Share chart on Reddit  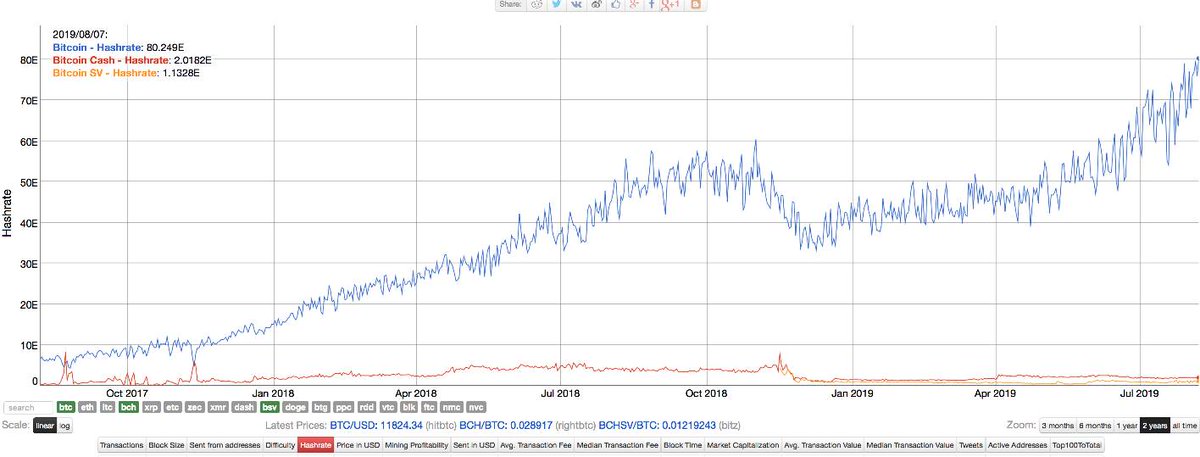tap(537, 4)
